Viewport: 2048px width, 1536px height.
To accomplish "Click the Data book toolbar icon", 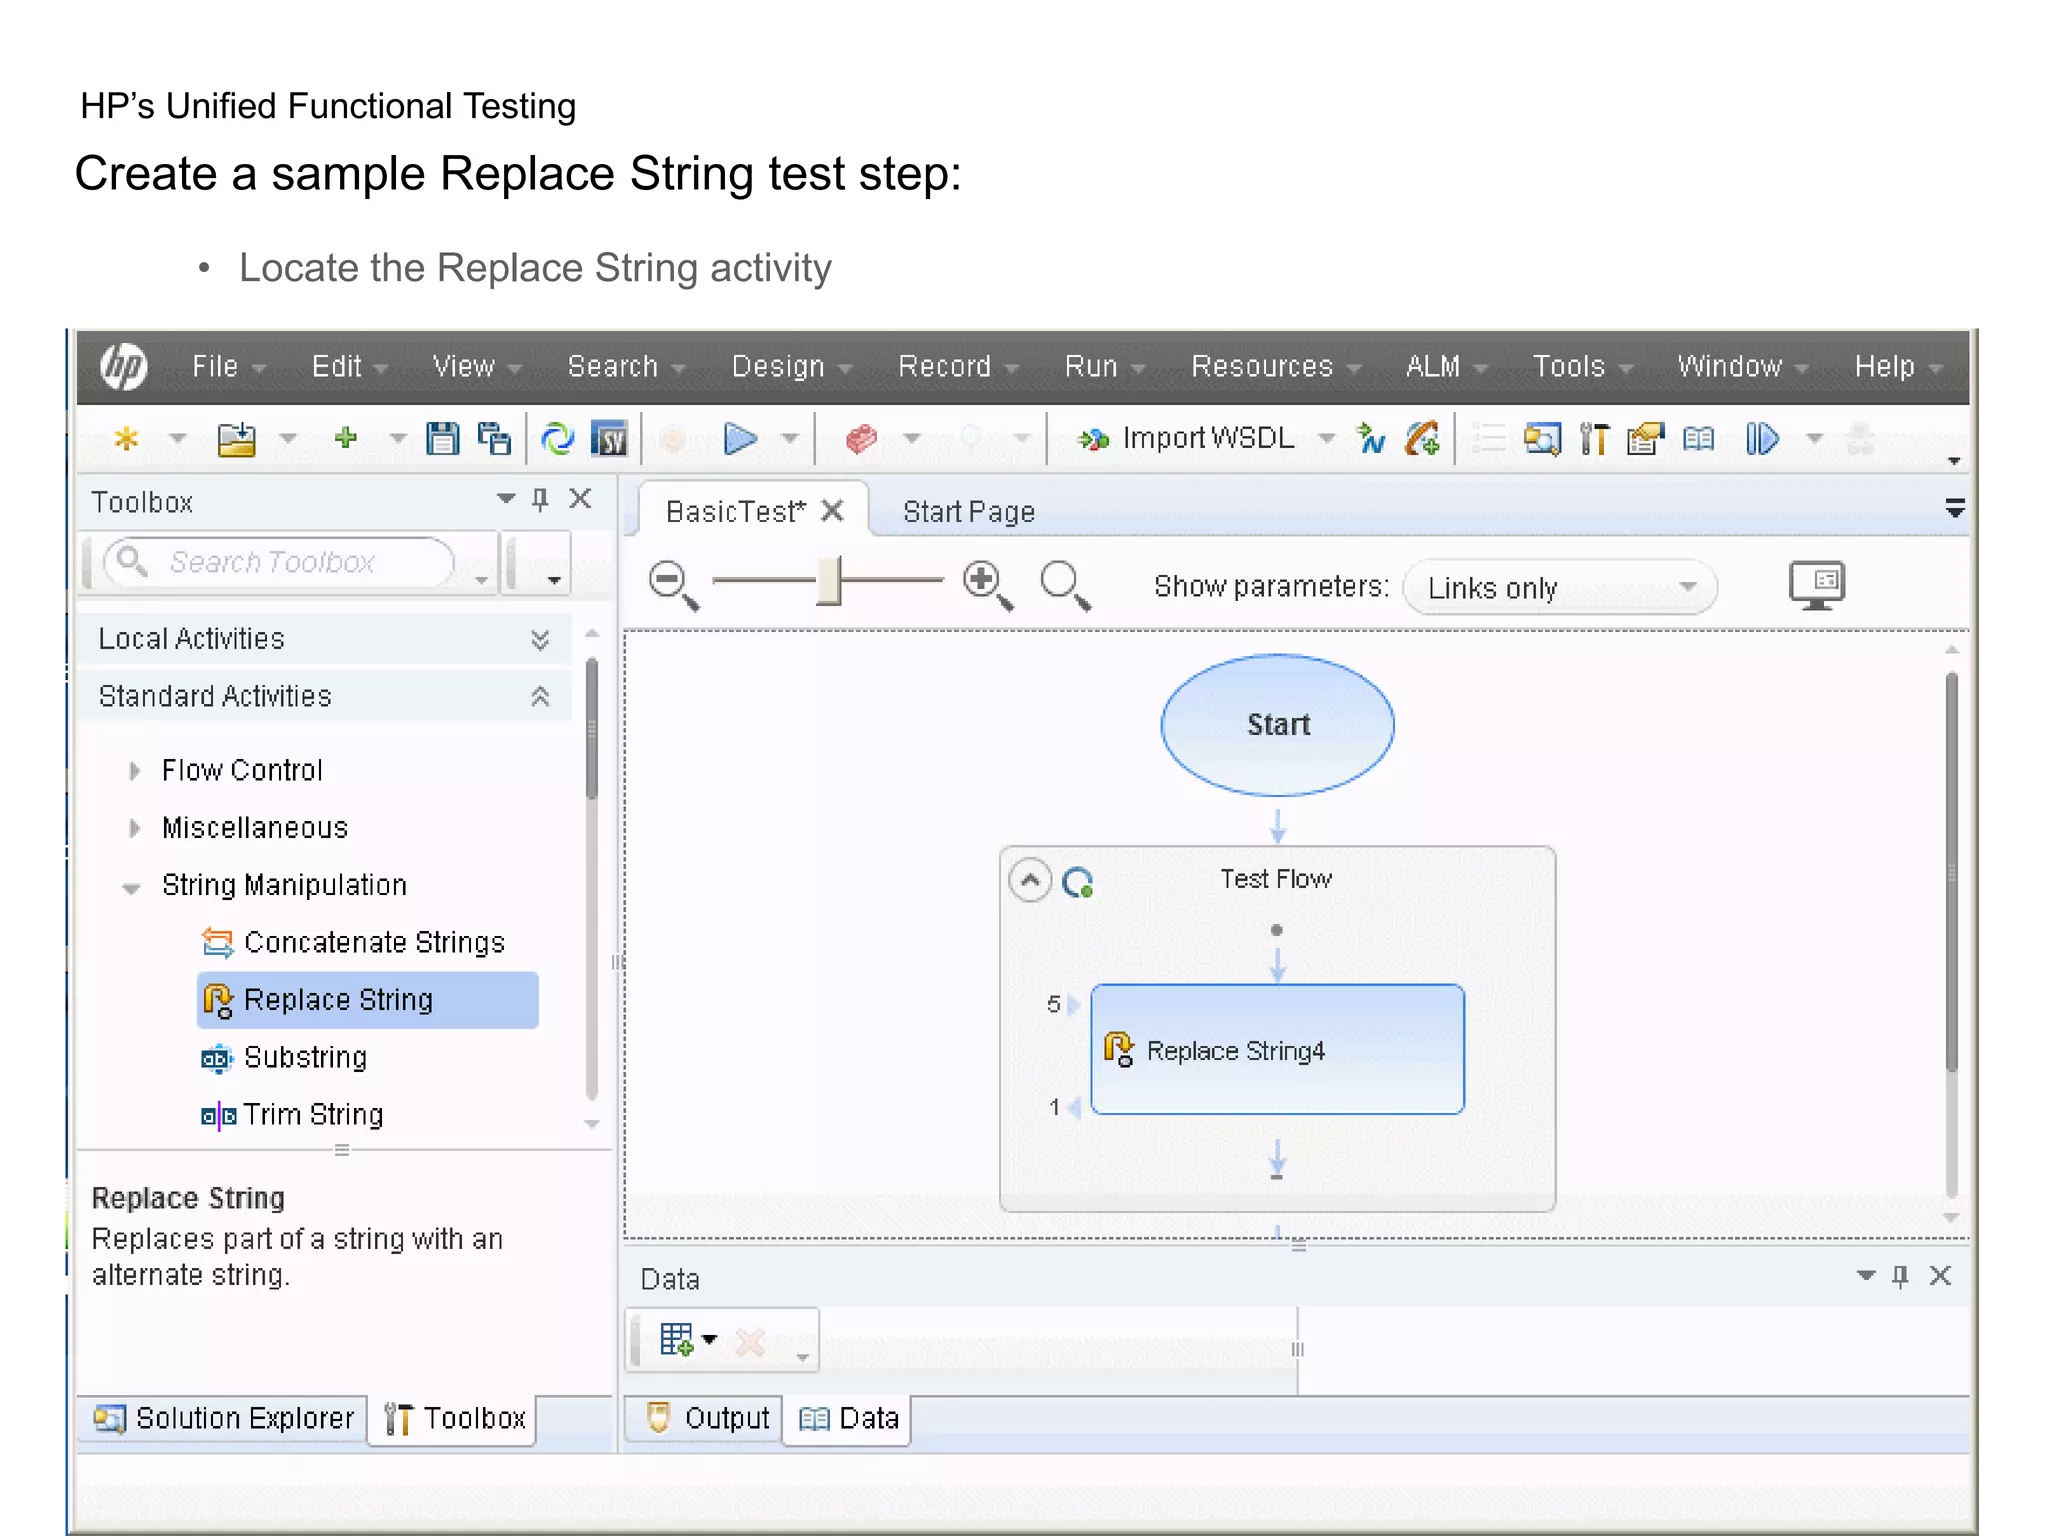I will click(x=1698, y=439).
